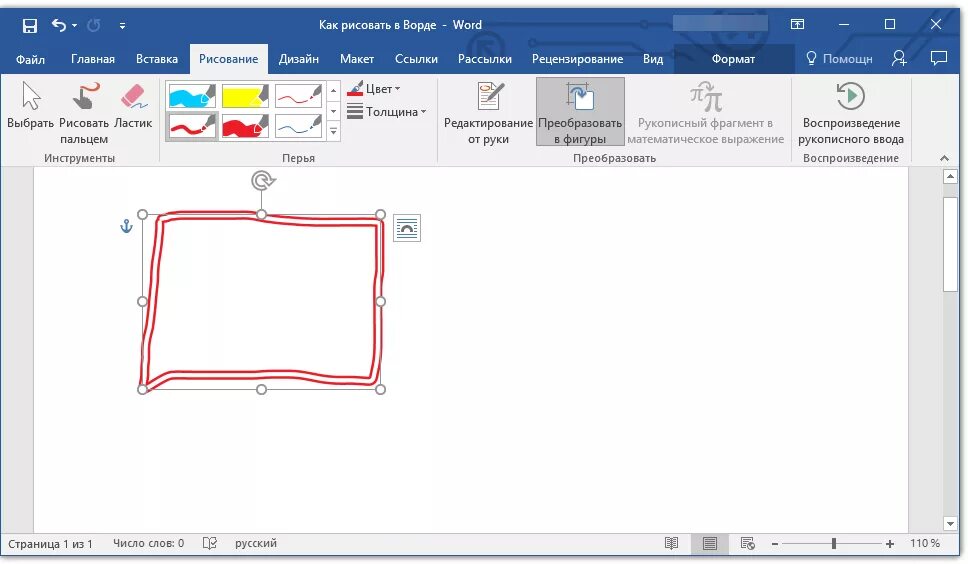This screenshot has width=968, height=564.
Task: Zoom in with the plus button
Action: [890, 544]
